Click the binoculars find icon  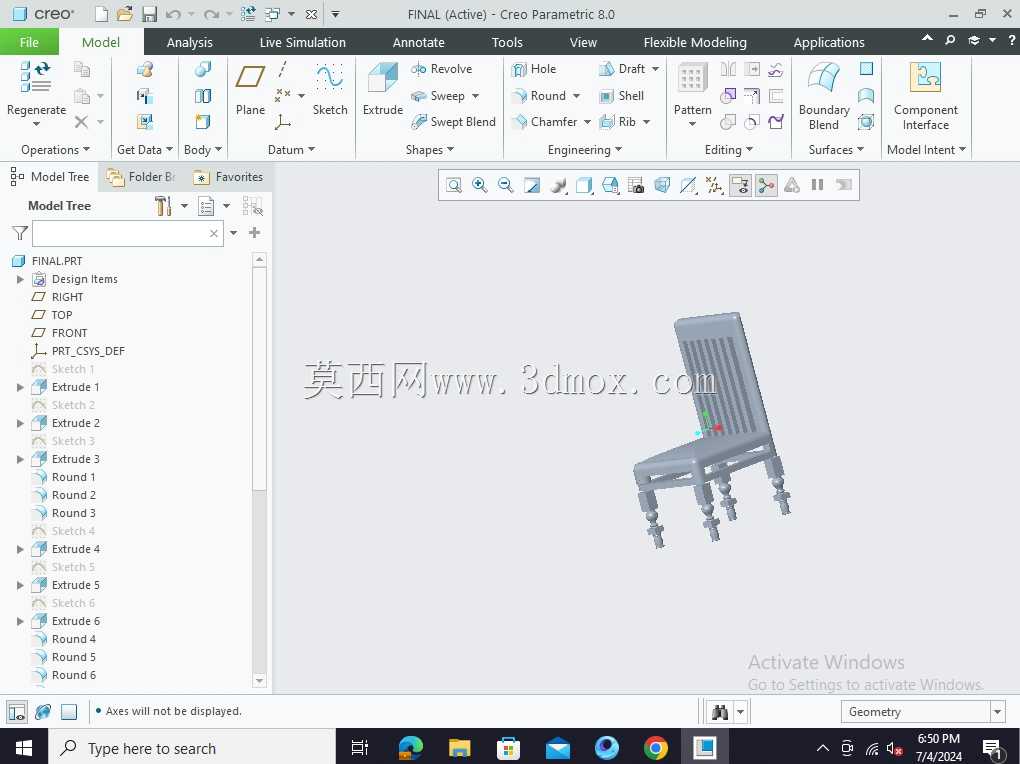pos(719,712)
